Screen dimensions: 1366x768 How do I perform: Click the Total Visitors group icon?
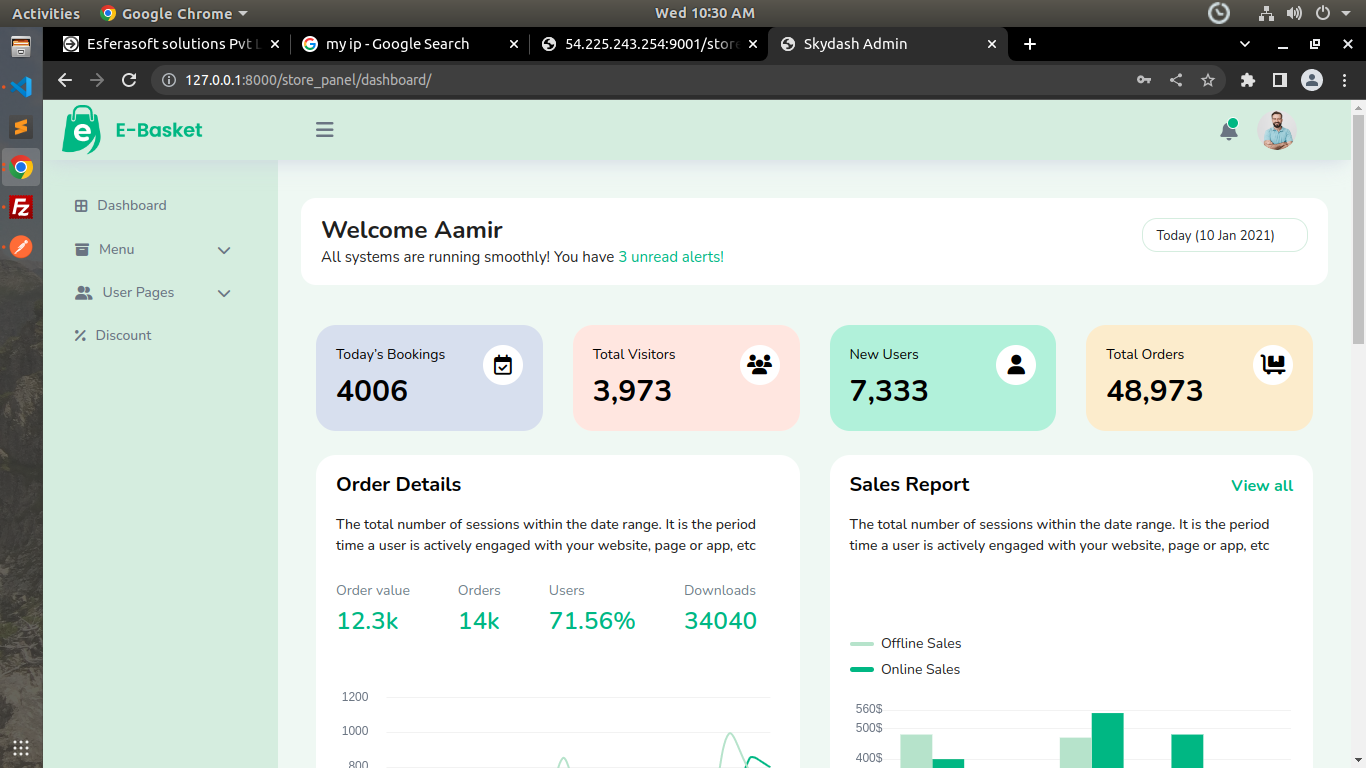coord(760,365)
